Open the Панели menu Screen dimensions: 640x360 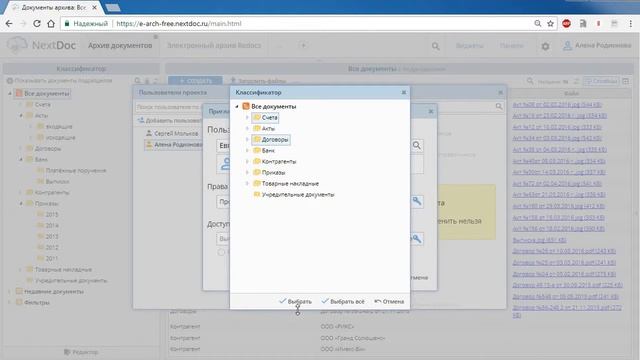(511, 46)
